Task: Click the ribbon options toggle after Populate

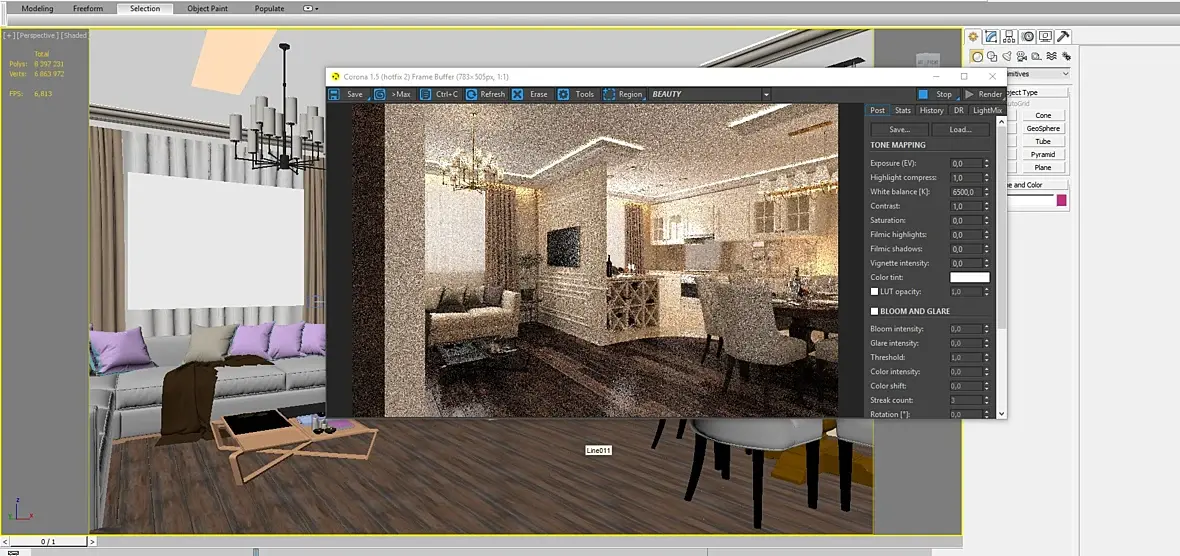Action: 310,8
